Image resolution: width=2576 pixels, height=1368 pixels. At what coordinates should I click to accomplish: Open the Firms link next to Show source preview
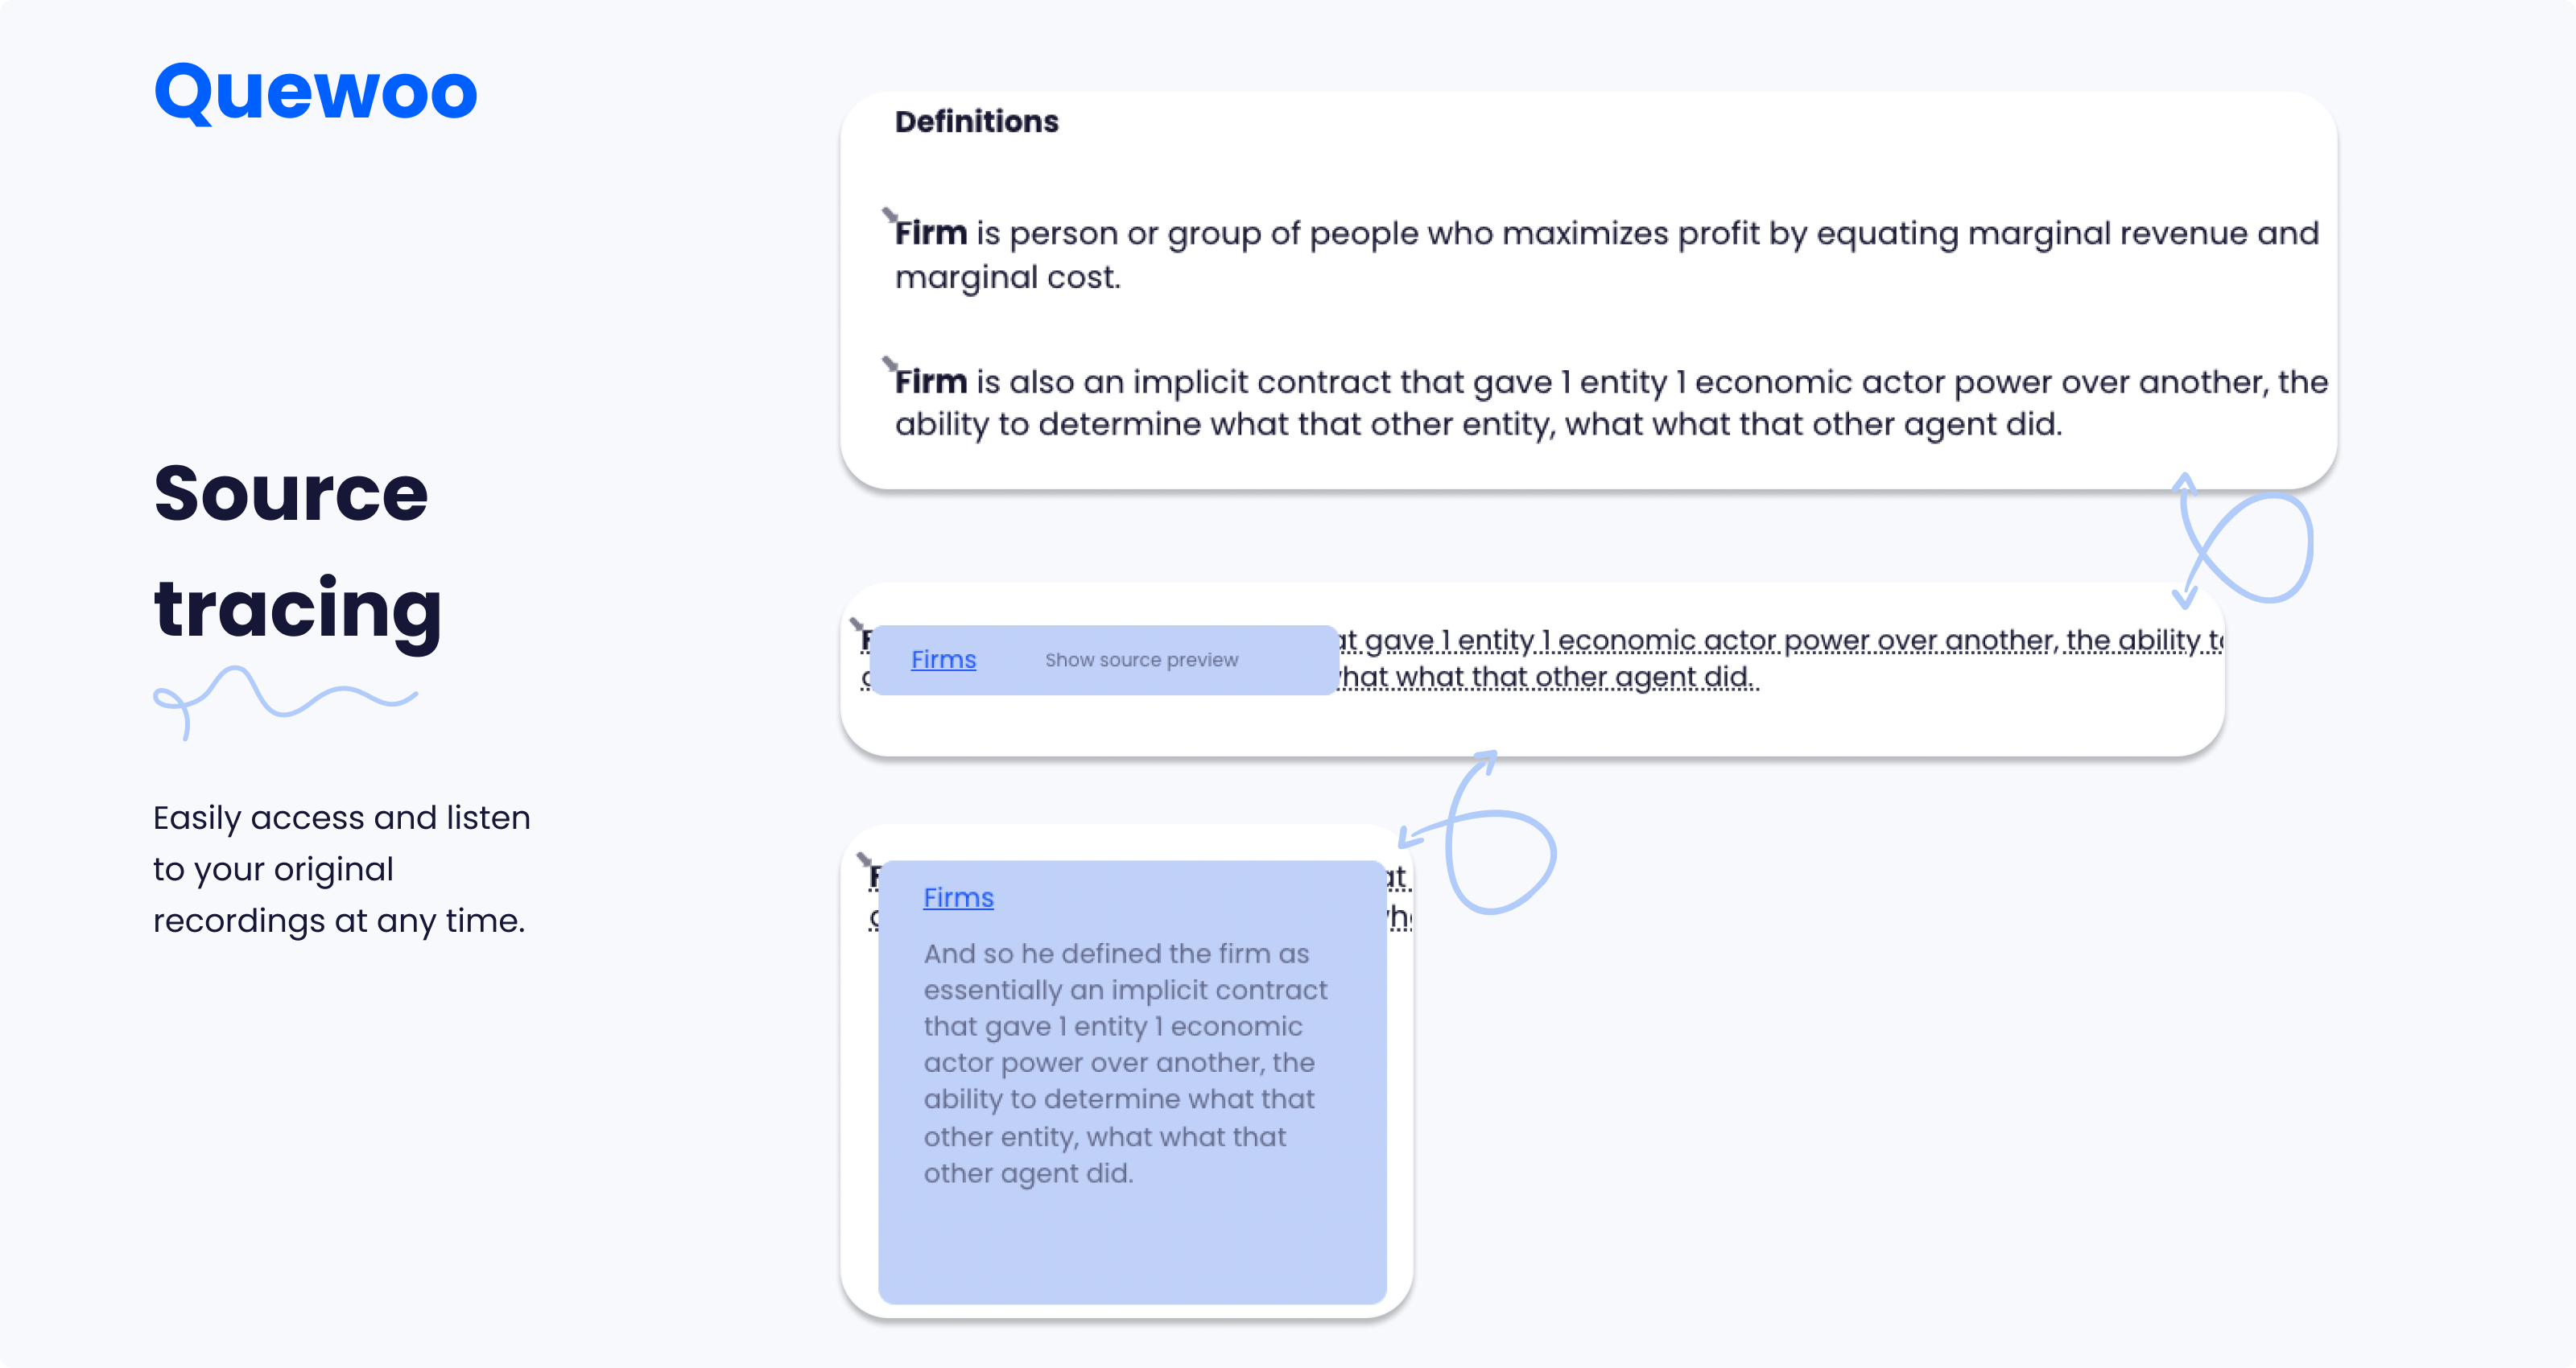[943, 660]
